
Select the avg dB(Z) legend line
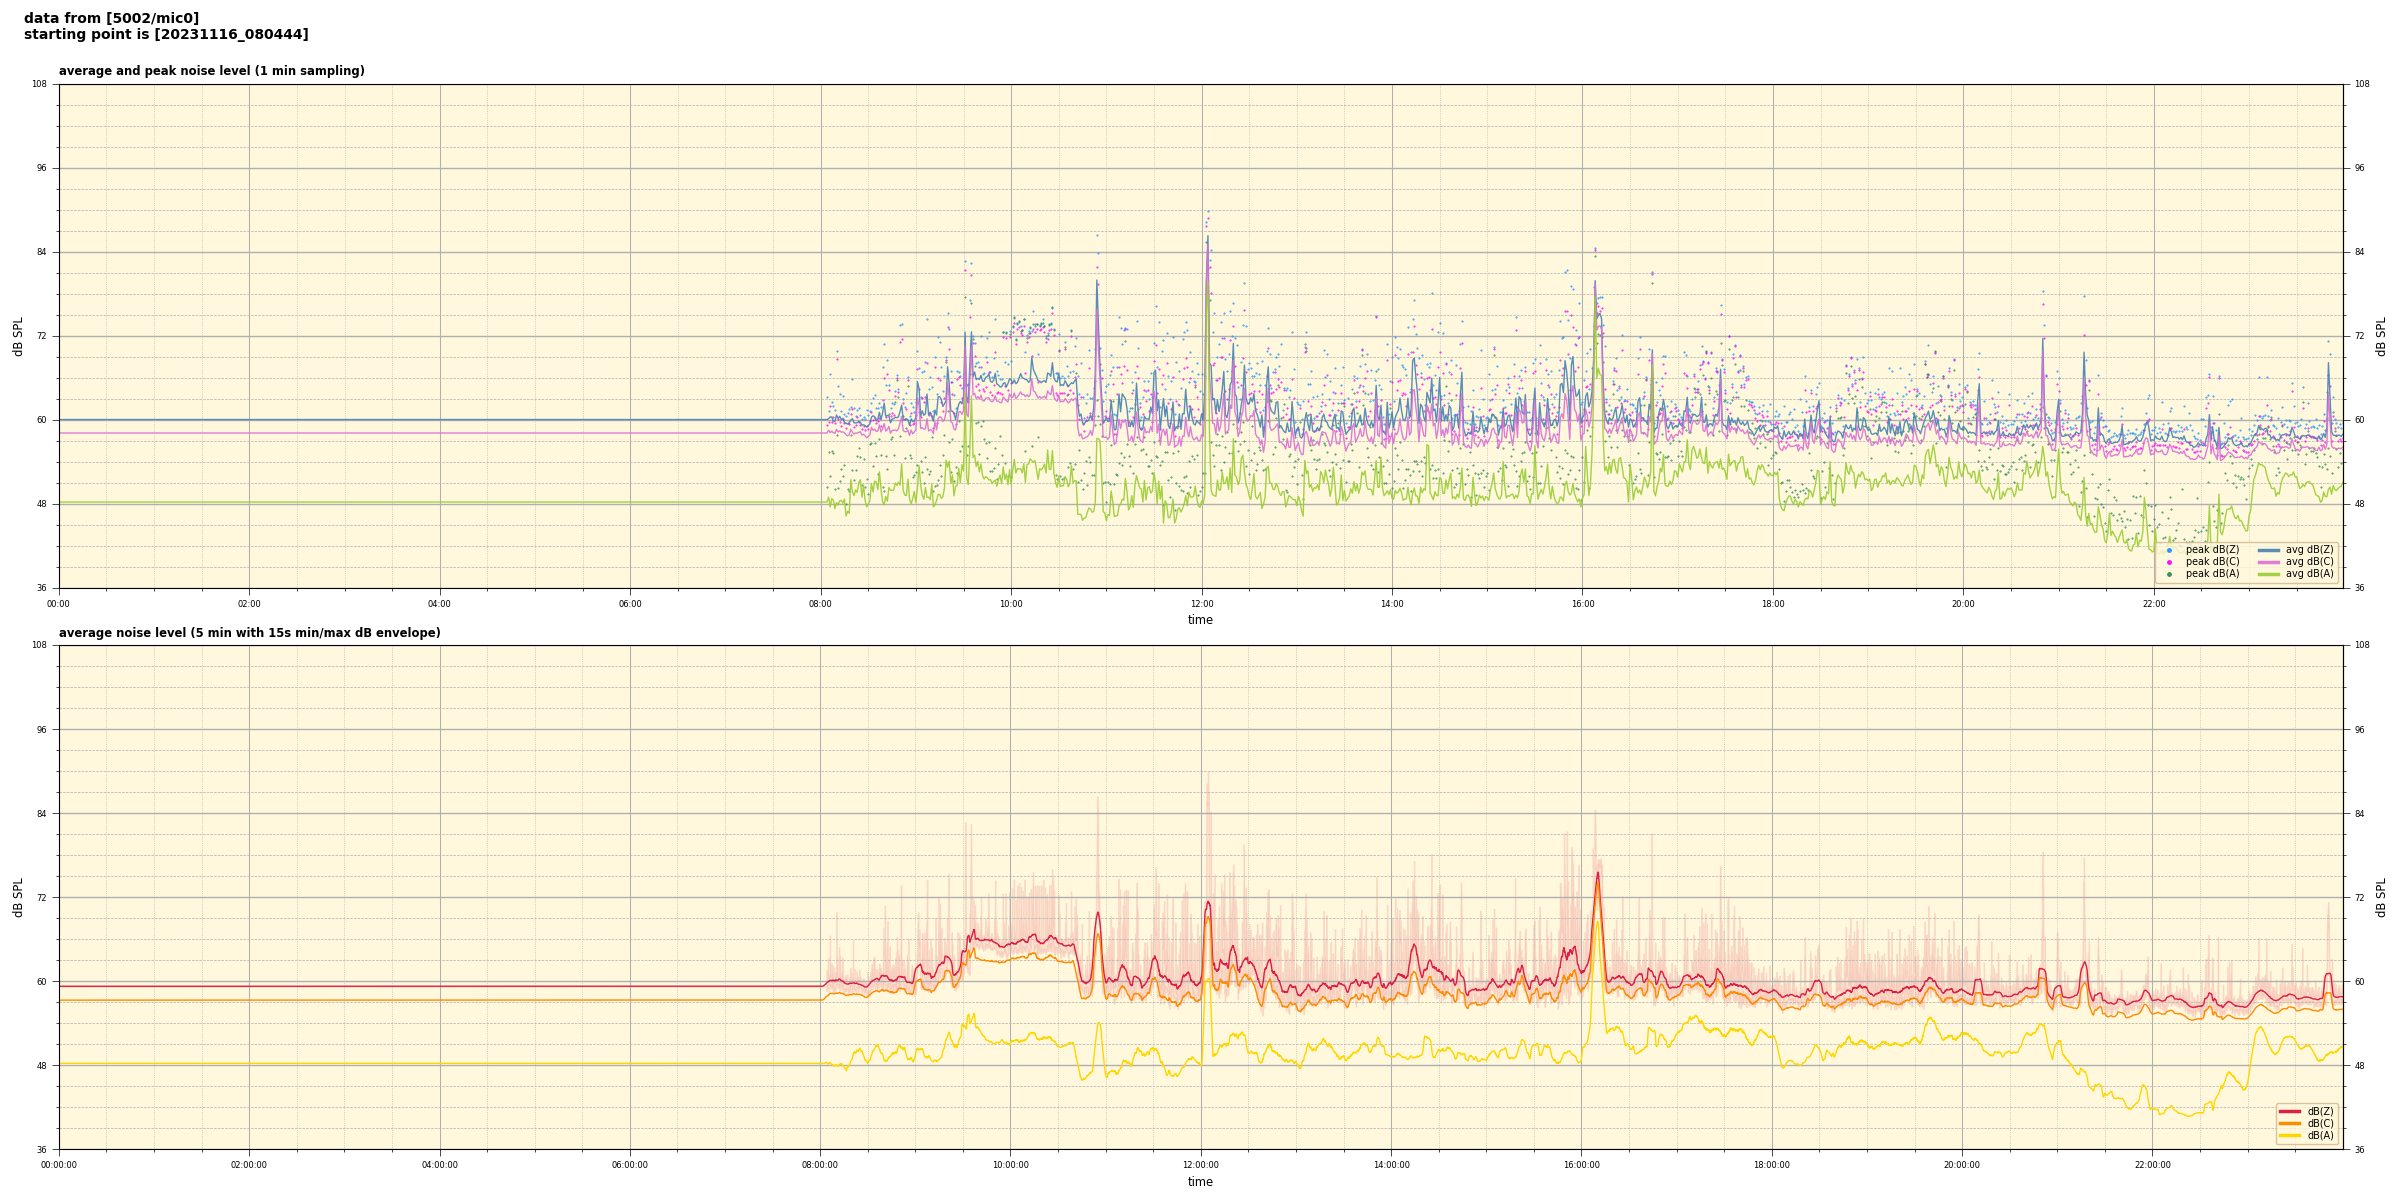coord(2268,550)
